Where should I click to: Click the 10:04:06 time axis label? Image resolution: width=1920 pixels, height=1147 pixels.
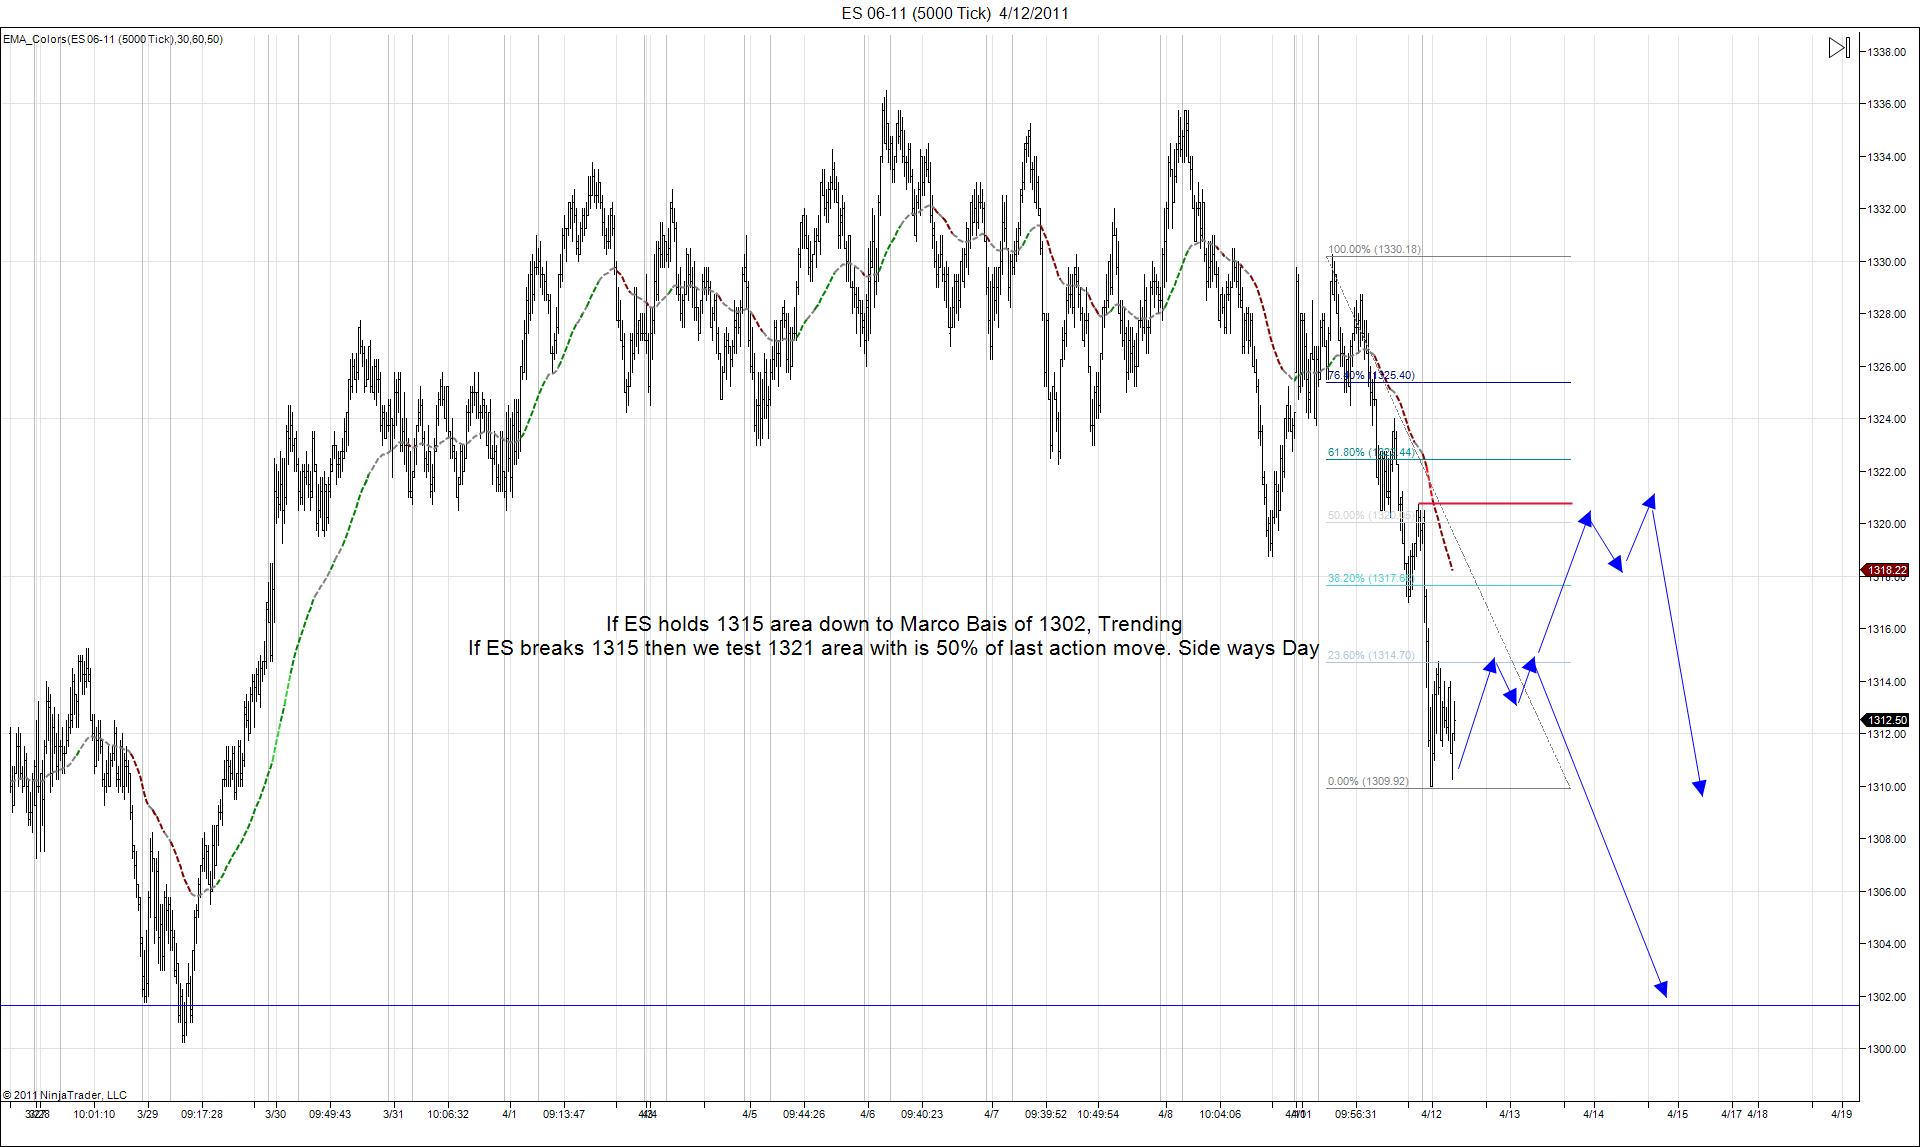click(1220, 1113)
